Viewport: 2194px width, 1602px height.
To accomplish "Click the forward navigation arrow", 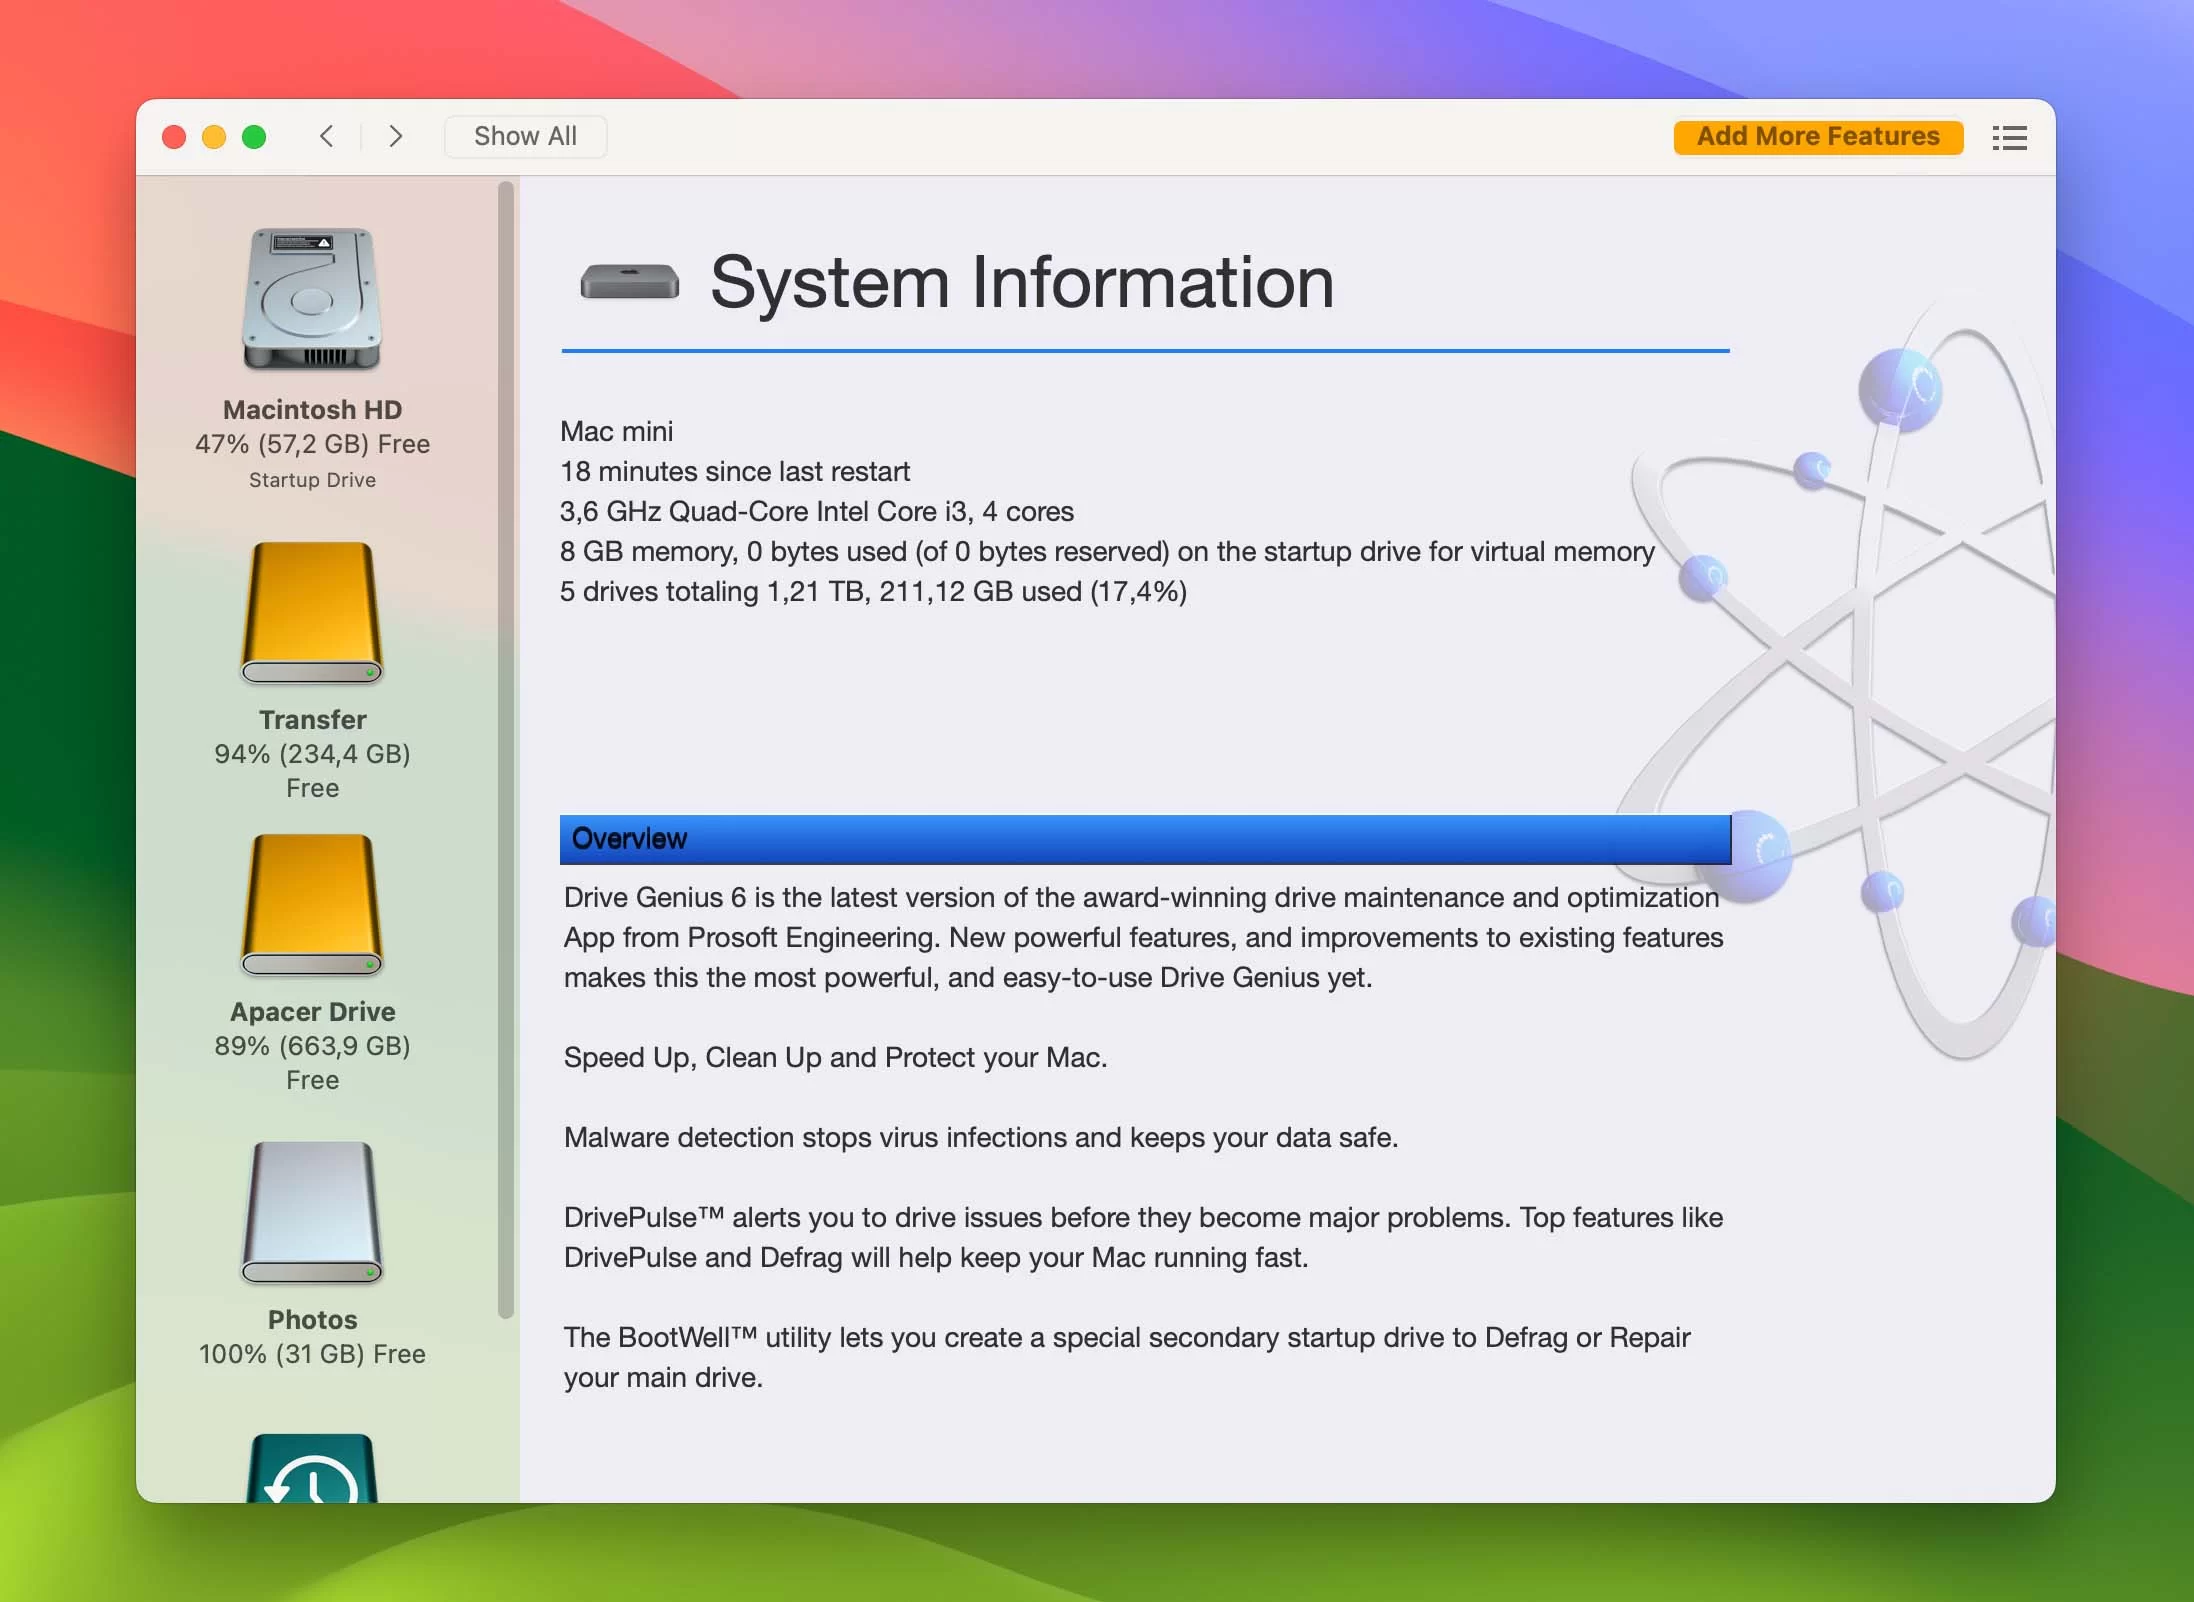I will click(x=392, y=136).
